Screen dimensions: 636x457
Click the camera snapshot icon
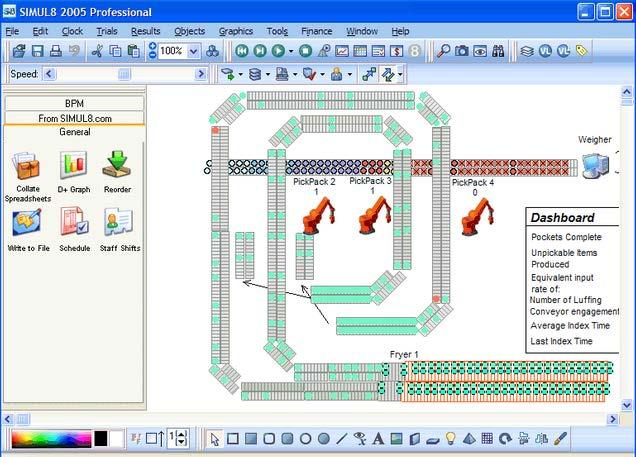462,51
